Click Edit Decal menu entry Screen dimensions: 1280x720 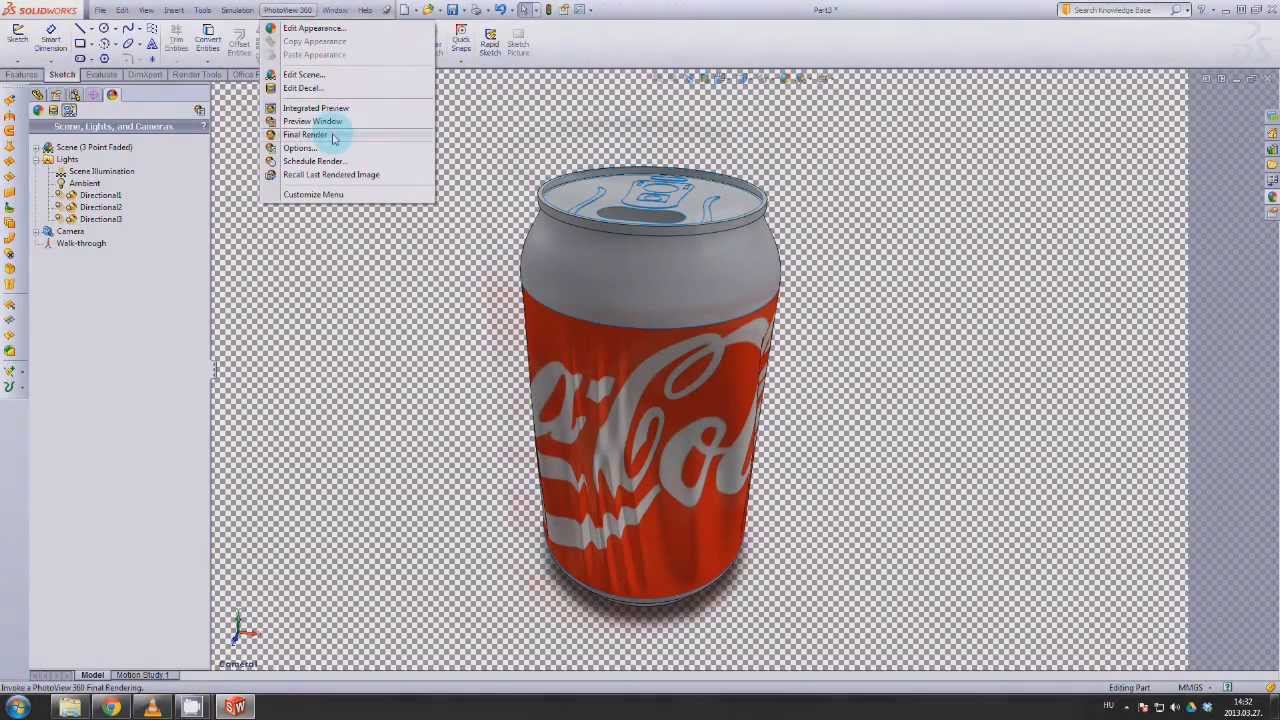pos(302,88)
